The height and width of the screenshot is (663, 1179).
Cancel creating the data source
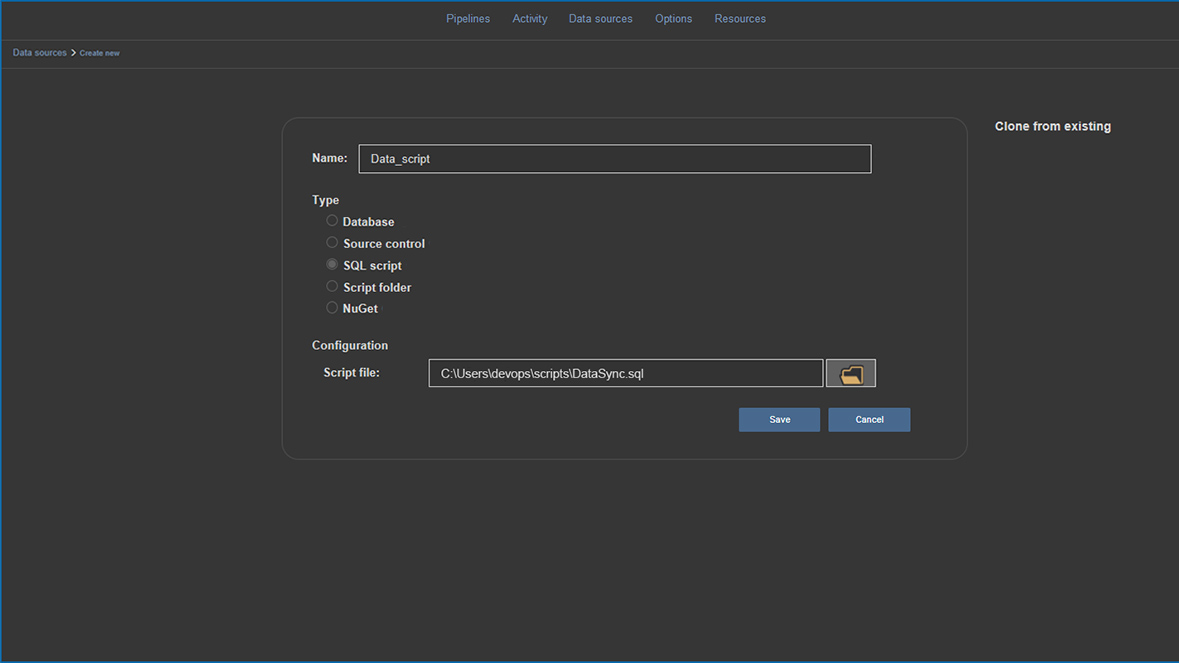coord(868,419)
